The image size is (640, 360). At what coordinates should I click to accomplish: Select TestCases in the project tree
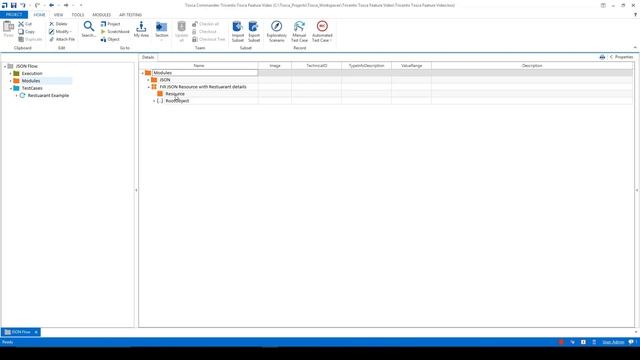click(x=32, y=88)
